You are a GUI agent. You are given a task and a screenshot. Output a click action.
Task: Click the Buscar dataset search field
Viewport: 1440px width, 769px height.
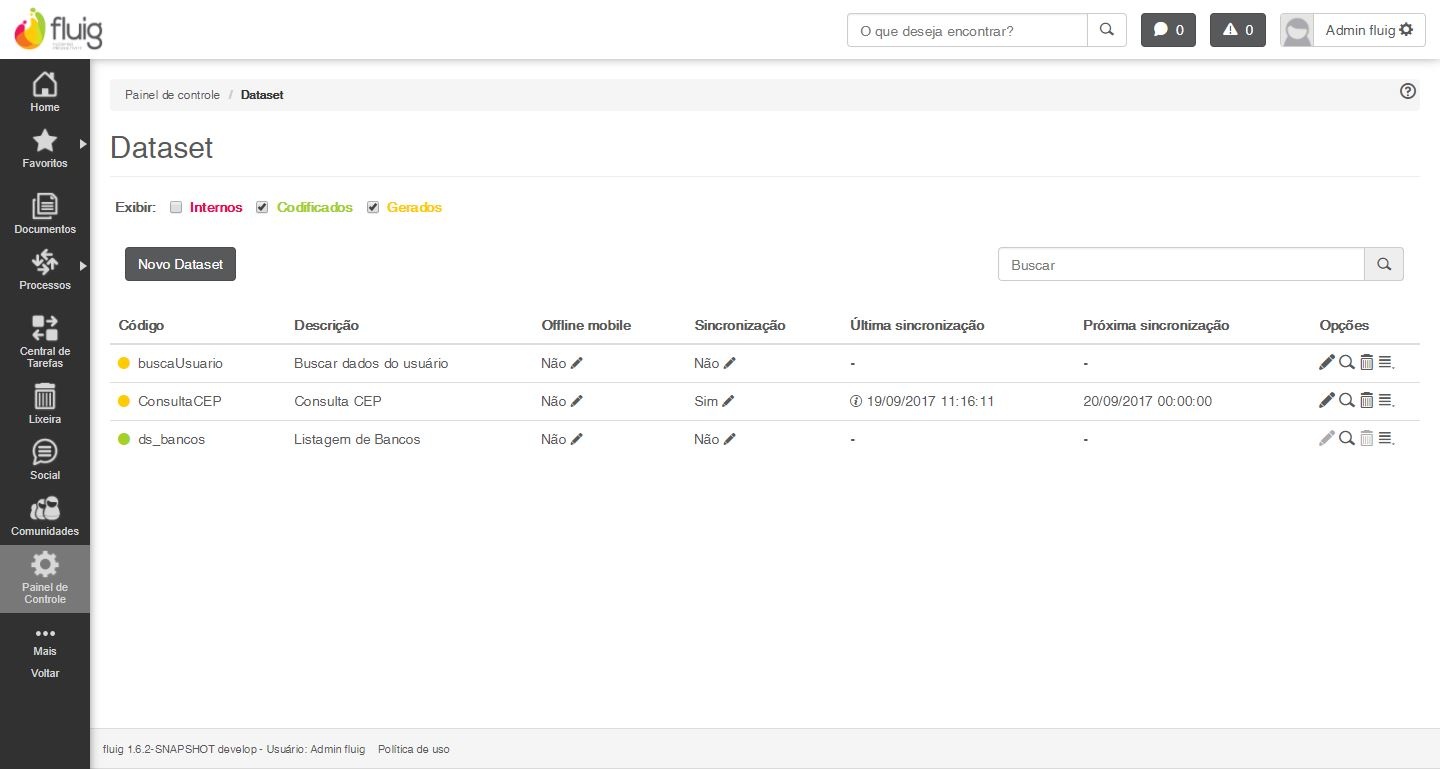[x=1181, y=265]
